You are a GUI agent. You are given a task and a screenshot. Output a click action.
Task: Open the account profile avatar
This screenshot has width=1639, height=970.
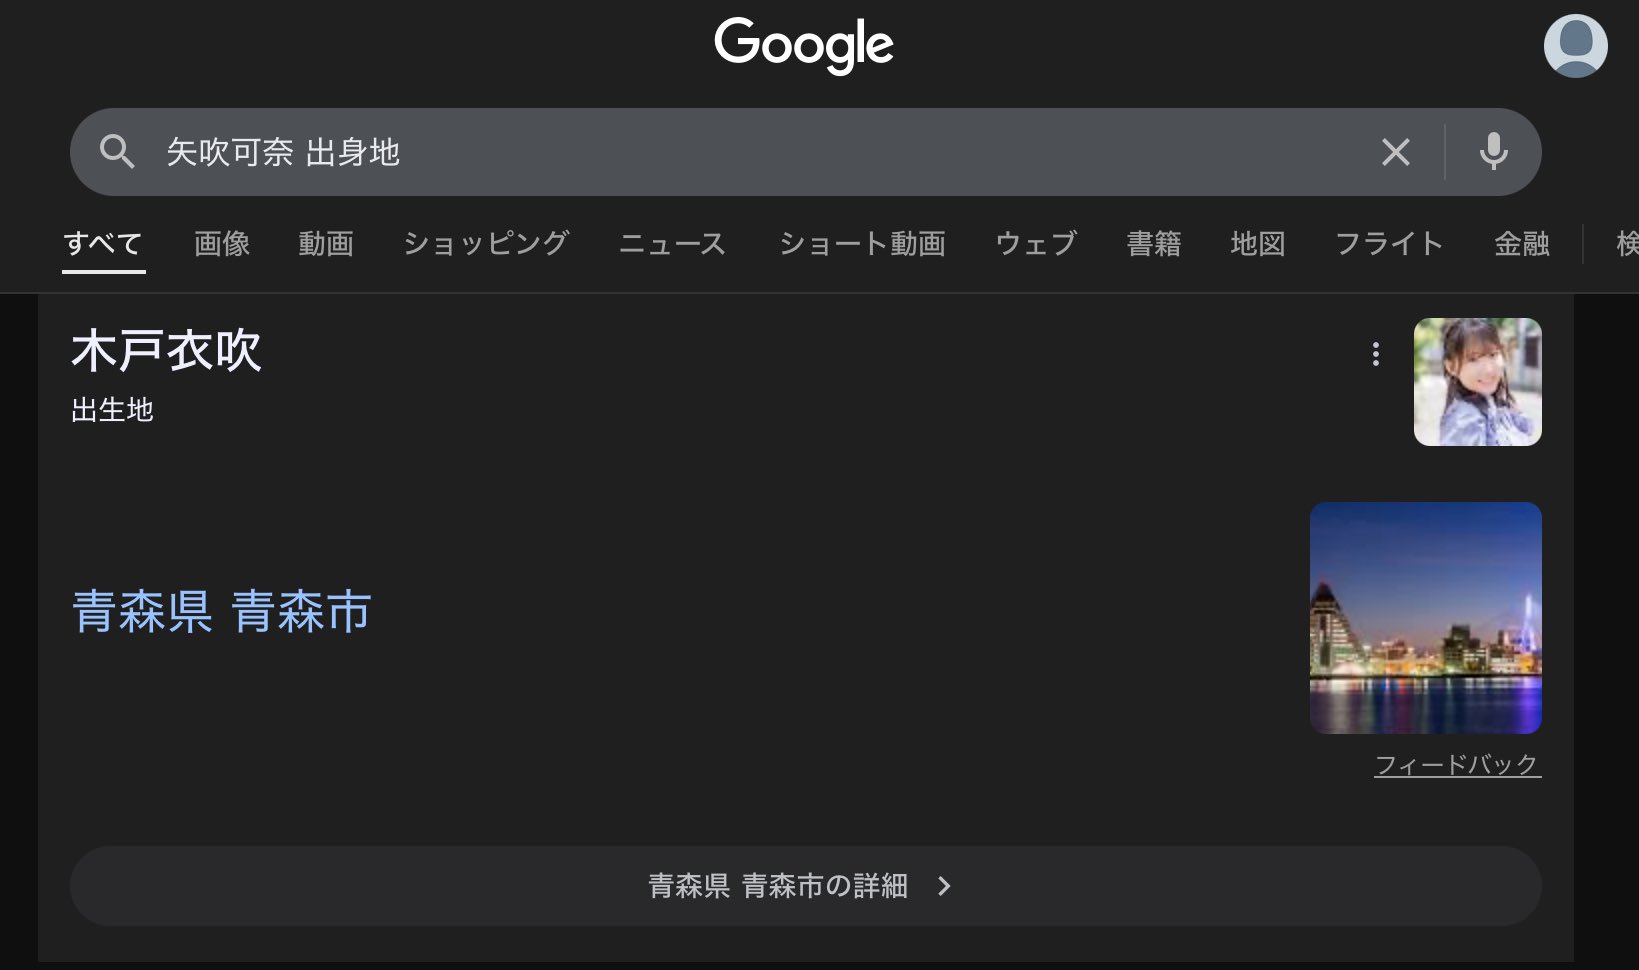1575,46
